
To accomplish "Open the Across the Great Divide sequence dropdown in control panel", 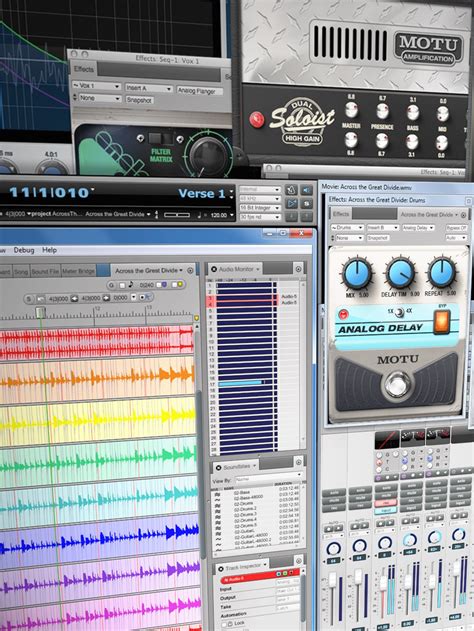I will point(118,214).
